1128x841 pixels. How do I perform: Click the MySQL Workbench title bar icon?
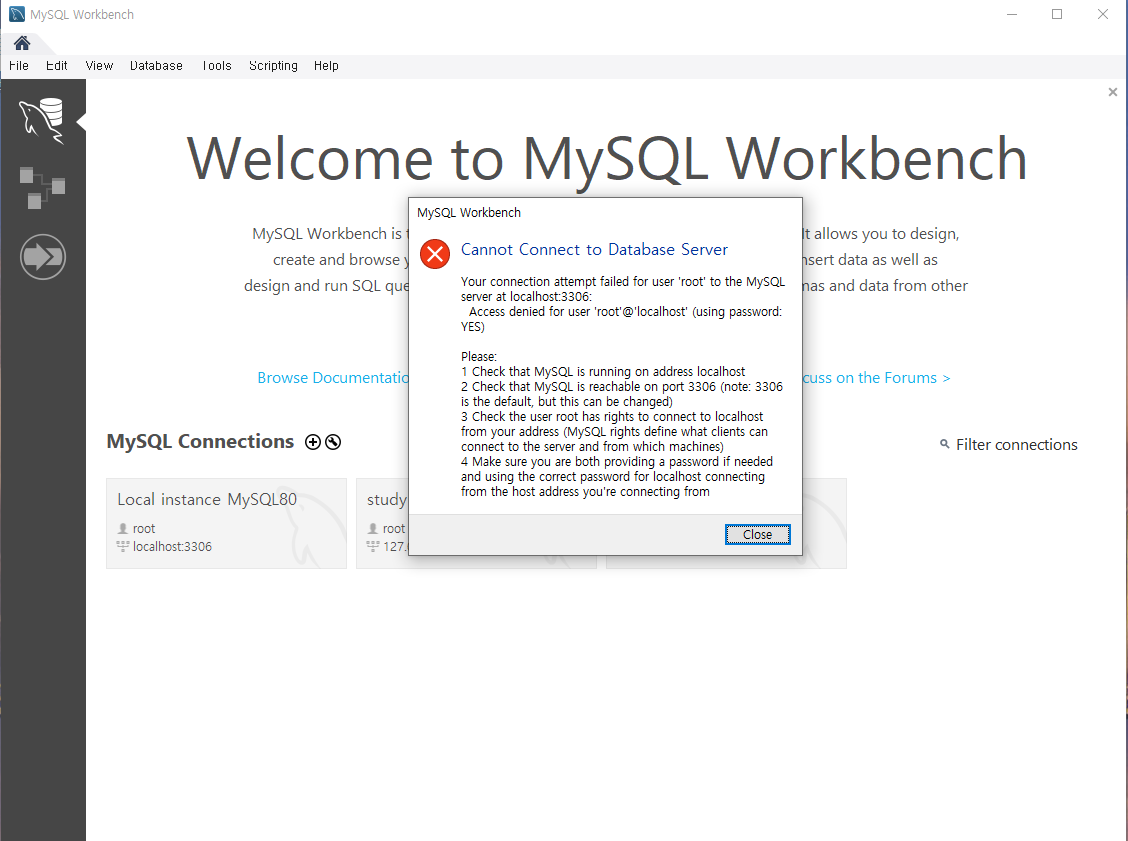[x=17, y=14]
